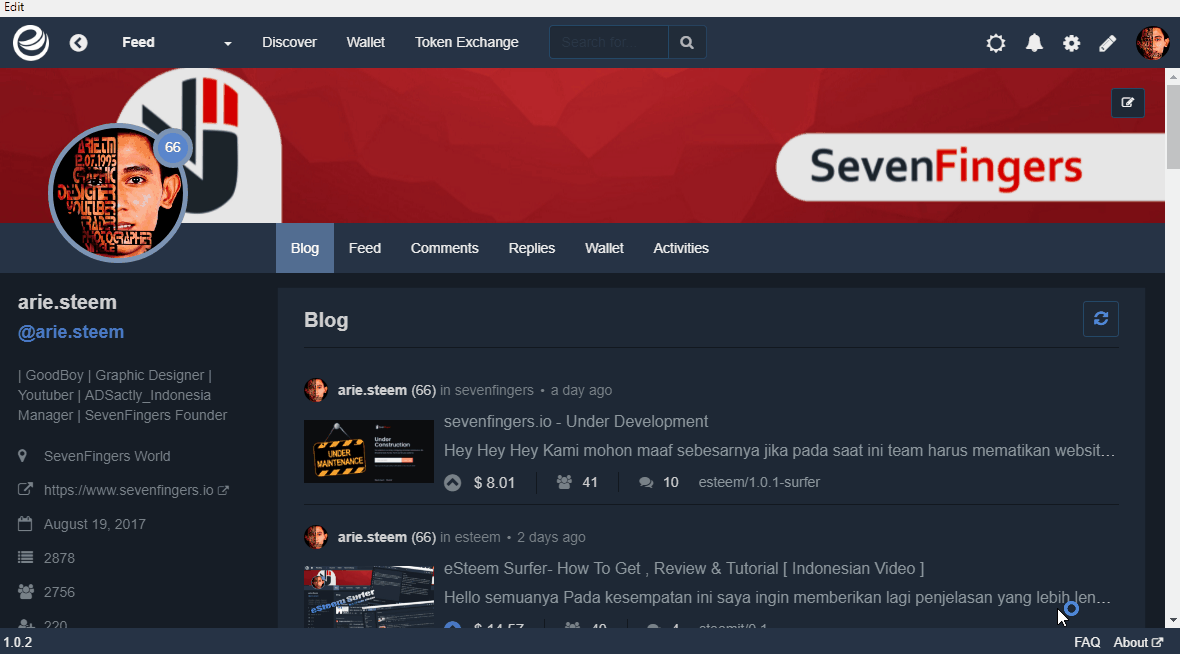Open eSteem Surfer post thumbnail
Viewport: 1180px width, 654px height.
pos(369,597)
